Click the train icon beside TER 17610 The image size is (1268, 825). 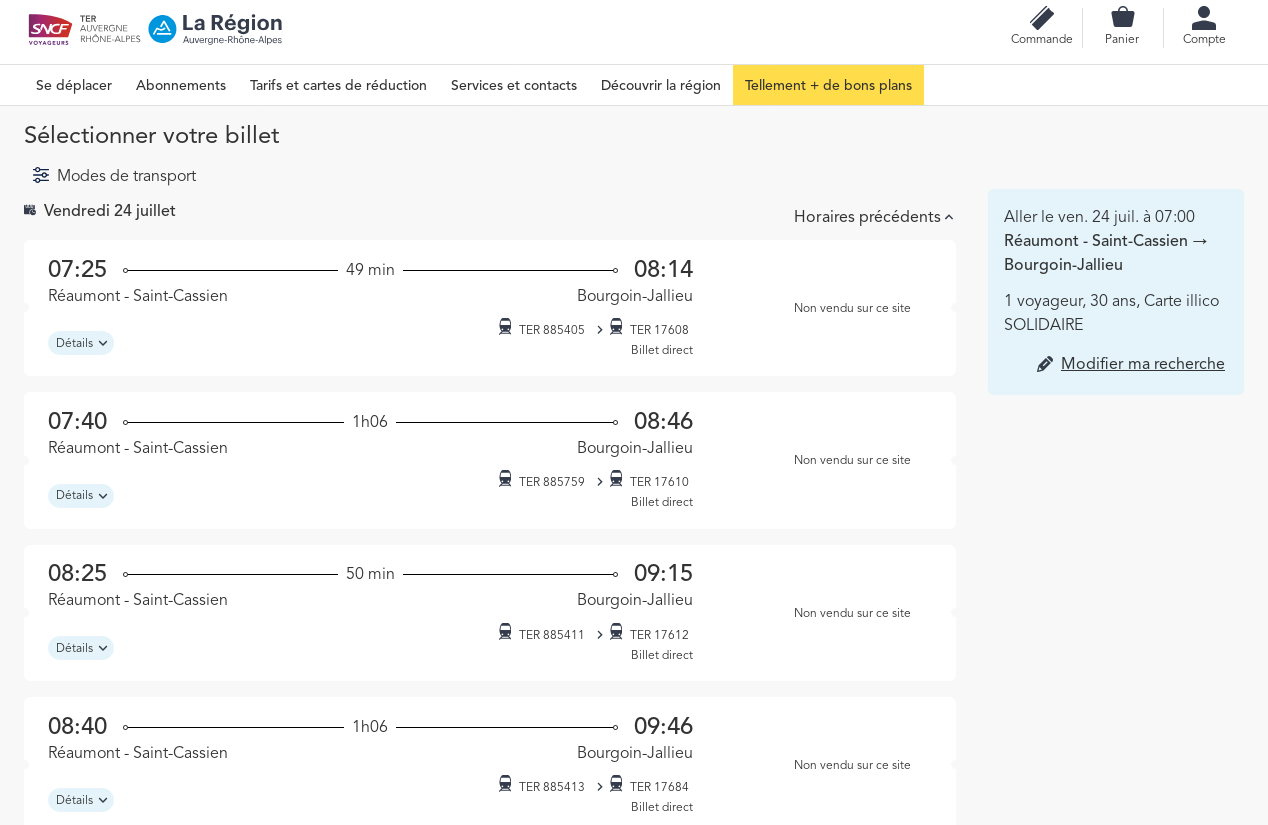pyautogui.click(x=616, y=479)
